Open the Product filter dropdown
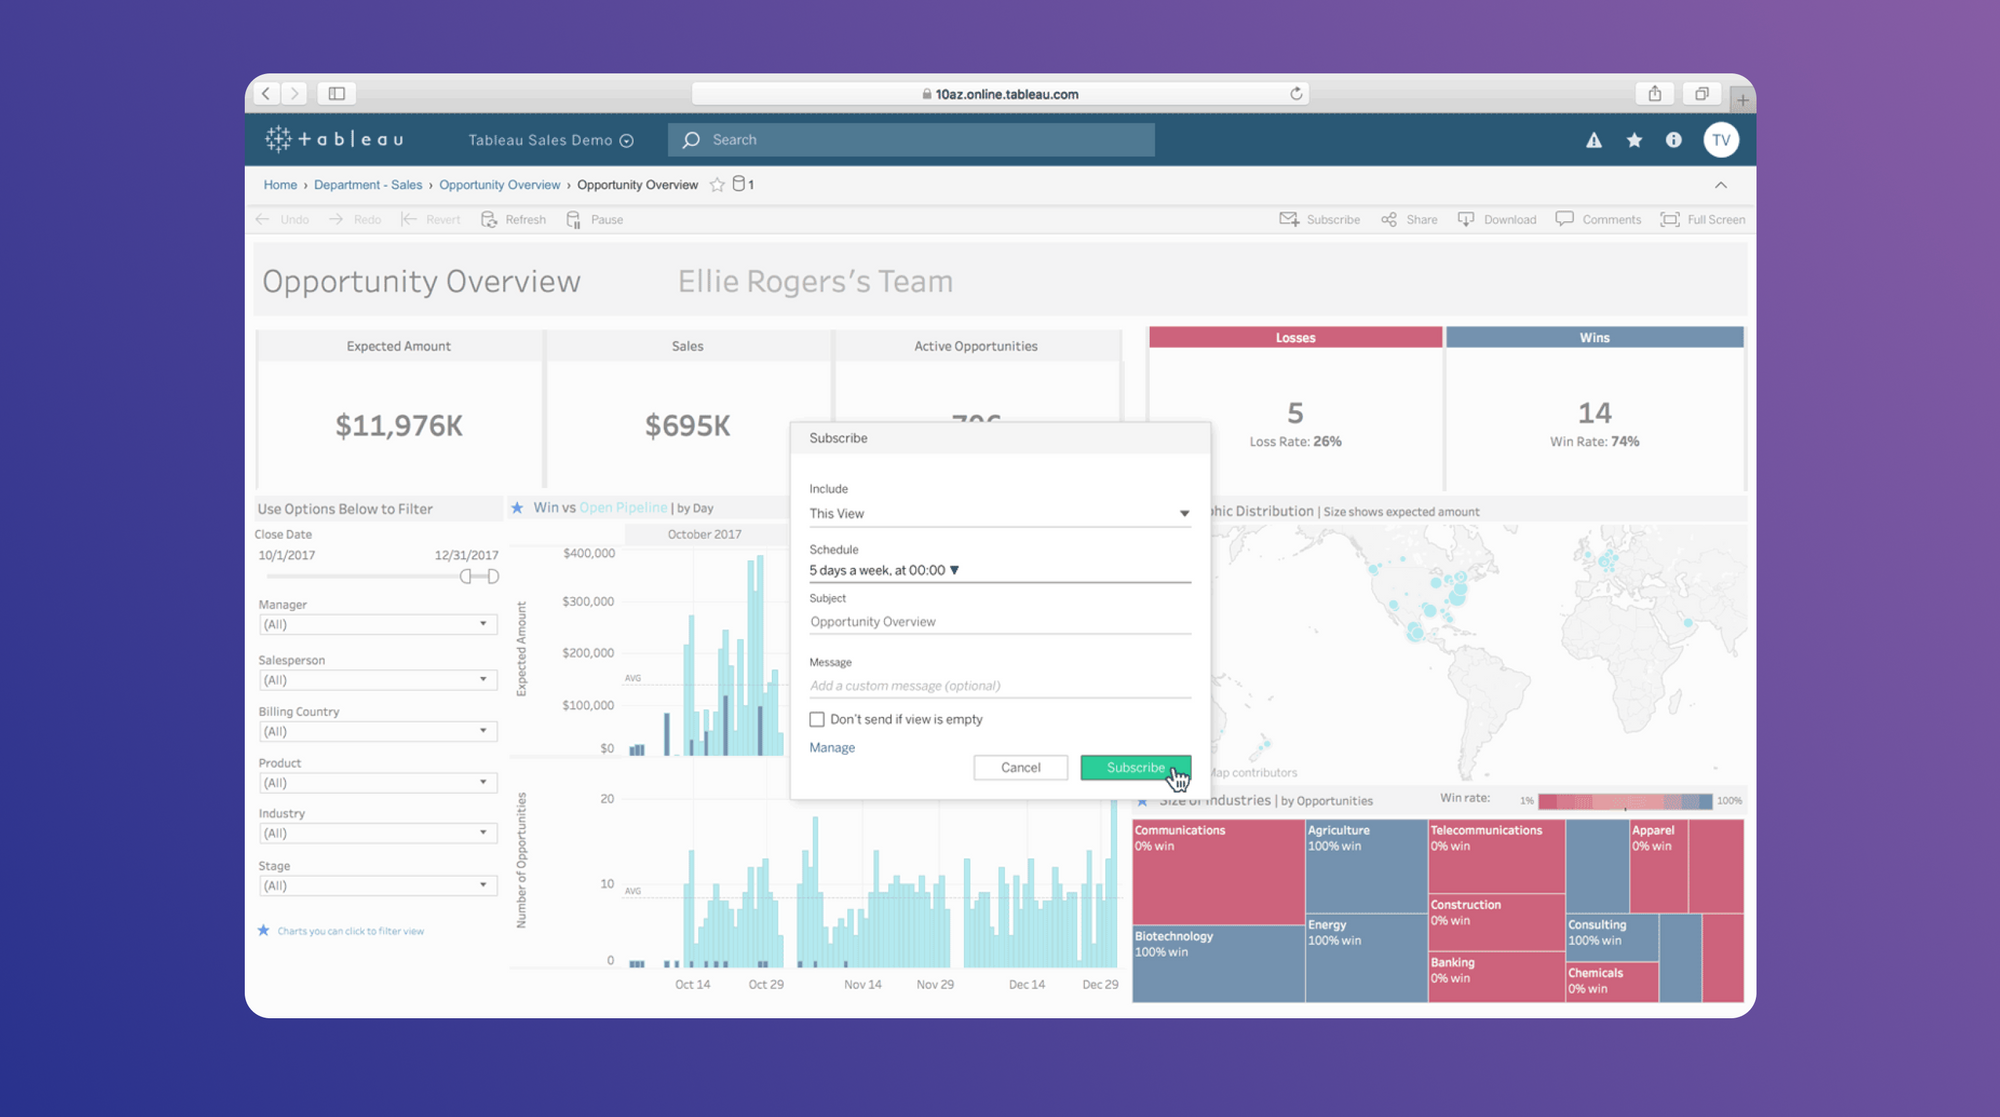This screenshot has width=2000, height=1117. [377, 783]
